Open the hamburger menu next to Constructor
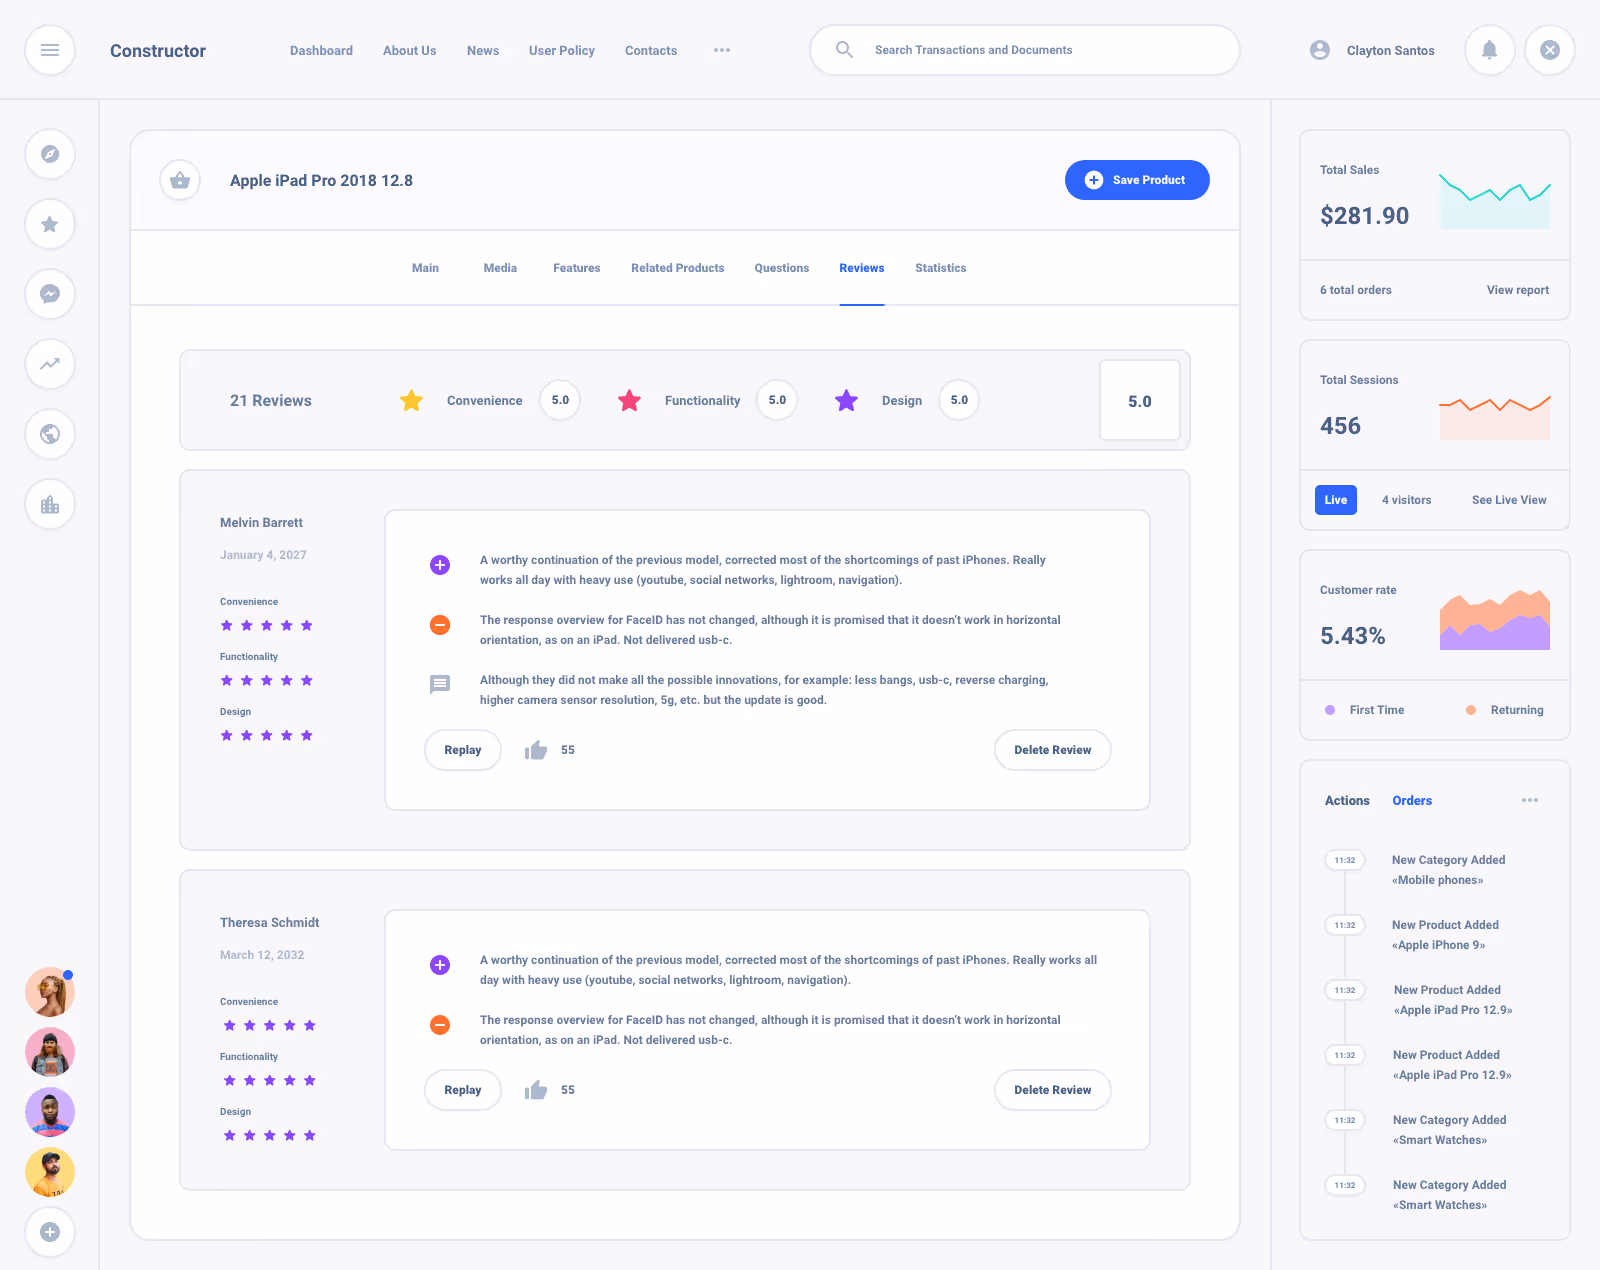The width and height of the screenshot is (1600, 1270). point(49,50)
